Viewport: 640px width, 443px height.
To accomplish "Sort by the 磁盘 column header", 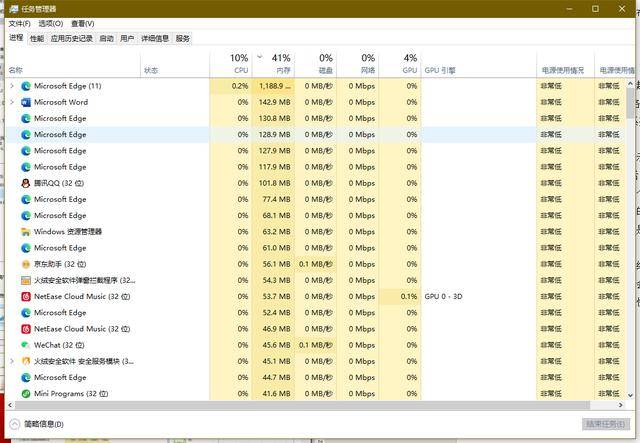I will [316, 63].
